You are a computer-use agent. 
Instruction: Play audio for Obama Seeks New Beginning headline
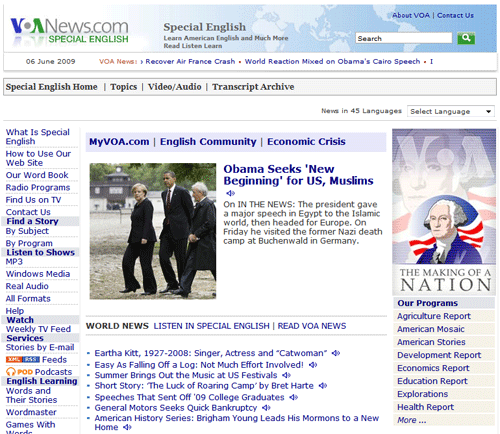[x=230, y=193]
